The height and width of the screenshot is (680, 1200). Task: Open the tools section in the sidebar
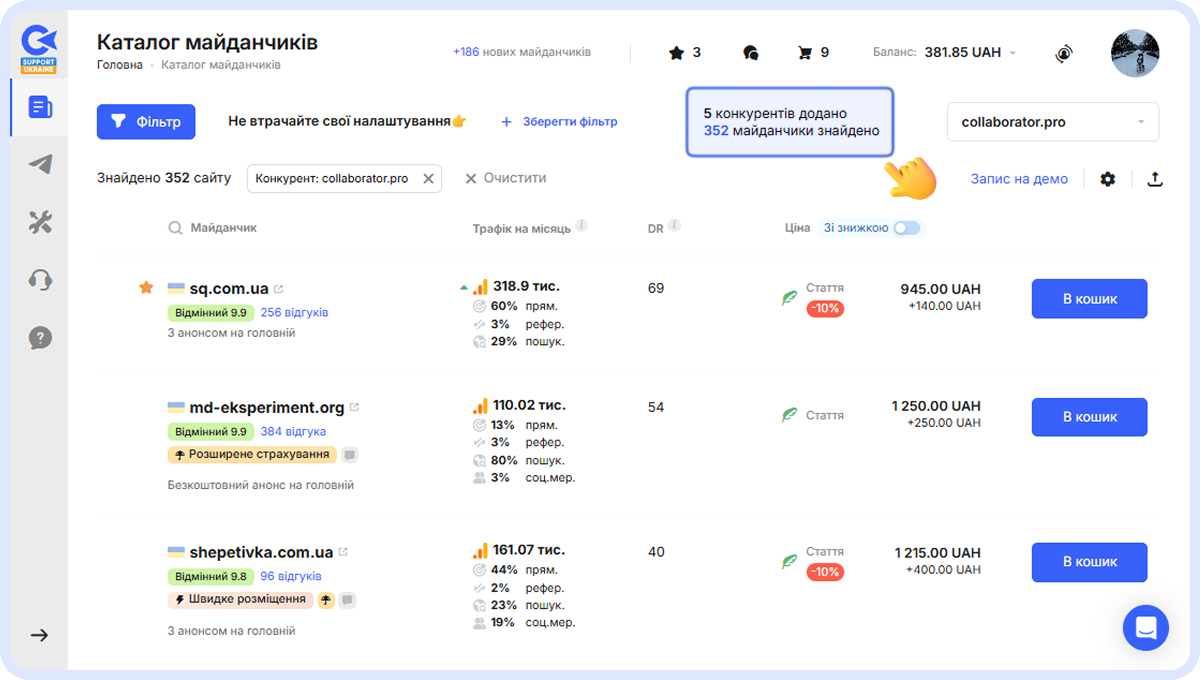38,222
